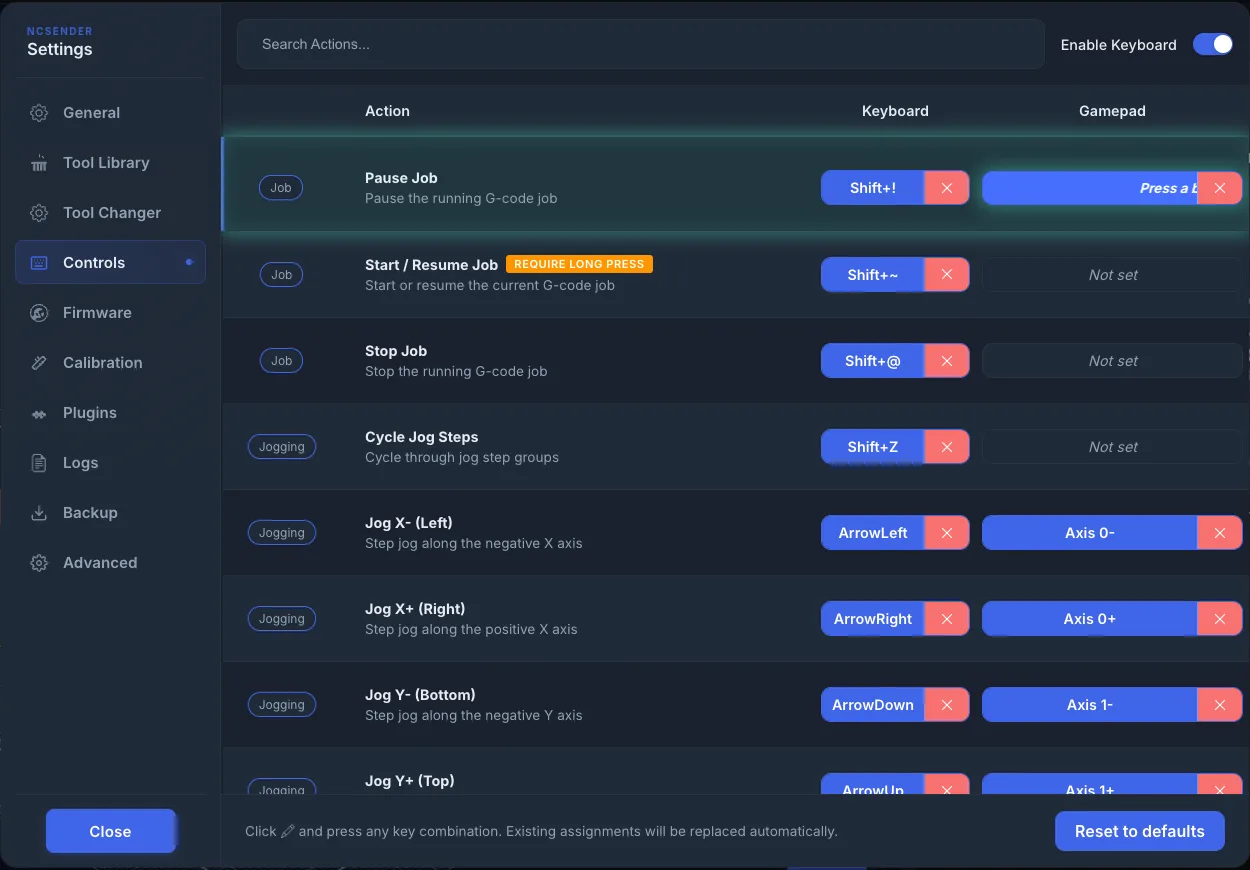Set gamepad binding for Stop Job
Image resolution: width=1250 pixels, height=870 pixels.
coord(1112,361)
